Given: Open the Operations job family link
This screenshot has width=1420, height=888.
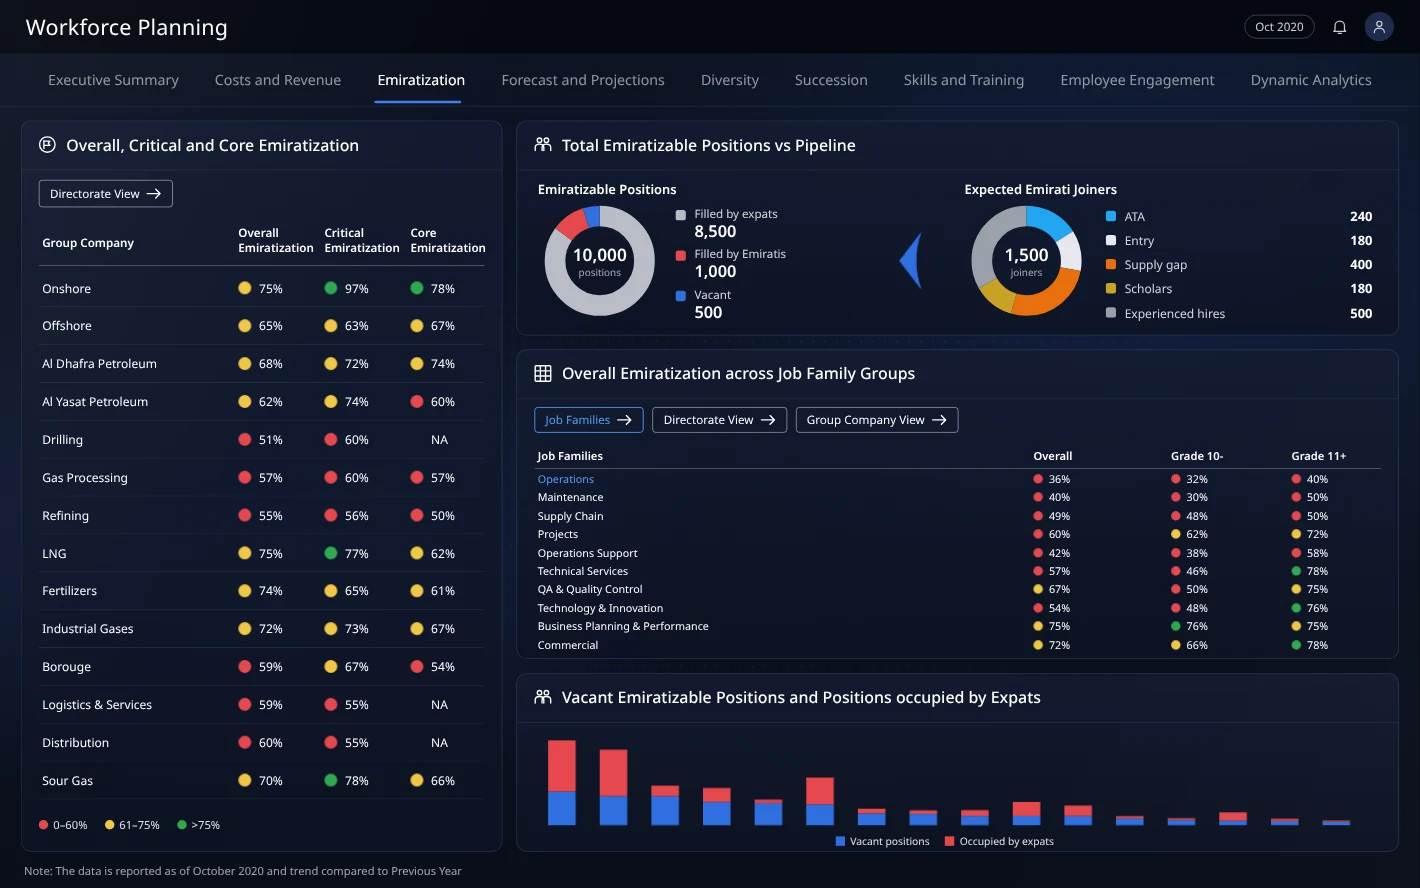Looking at the screenshot, I should tap(566, 479).
